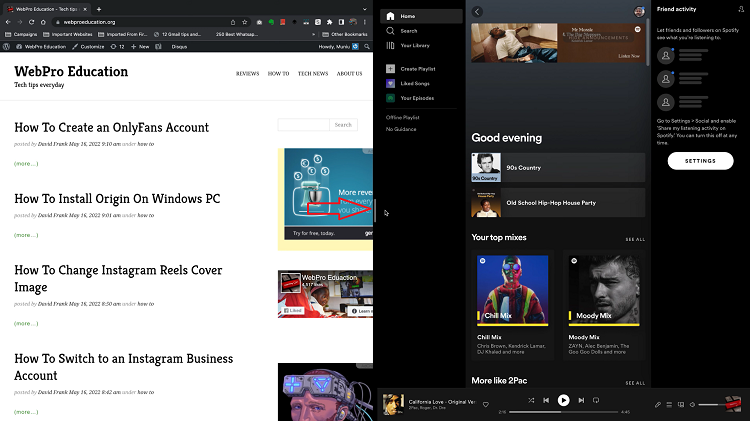This screenshot has height=421, width=750.
Task: Like California Love with the heart icon
Action: pyautogui.click(x=485, y=405)
